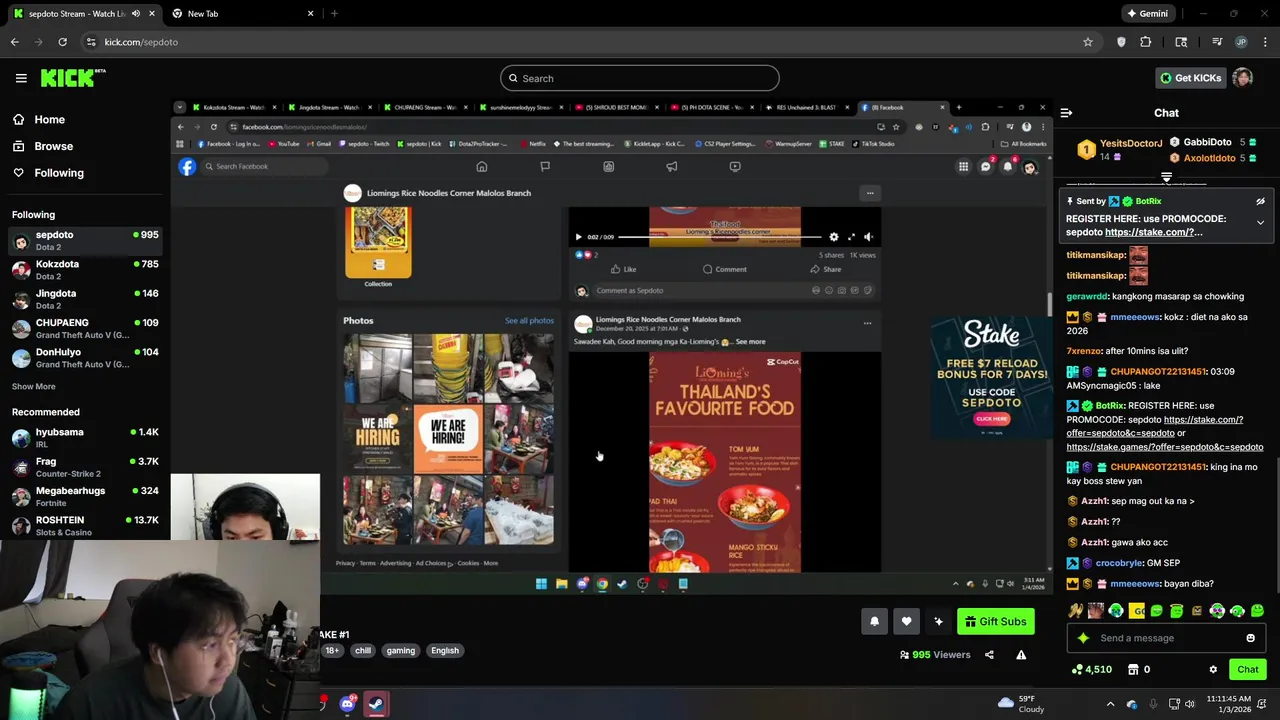Collapse the gift leaderboard handle
The width and height of the screenshot is (1280, 720).
coord(1166,178)
